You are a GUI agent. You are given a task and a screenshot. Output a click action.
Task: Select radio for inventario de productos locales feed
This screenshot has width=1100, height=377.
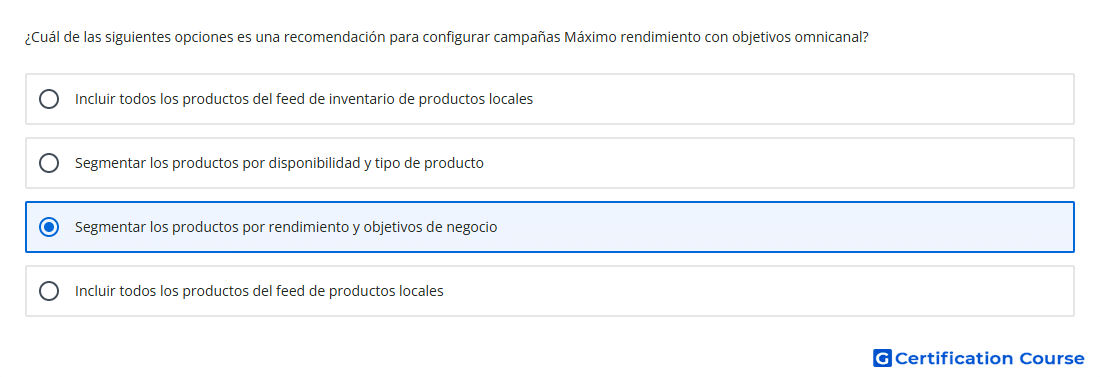click(x=49, y=99)
